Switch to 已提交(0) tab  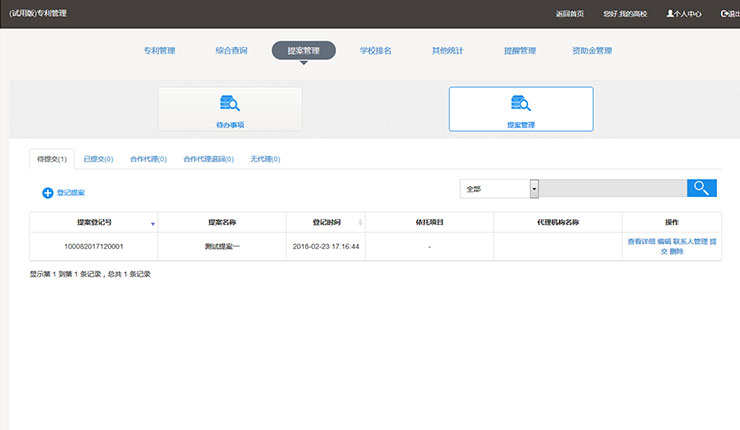coord(98,159)
